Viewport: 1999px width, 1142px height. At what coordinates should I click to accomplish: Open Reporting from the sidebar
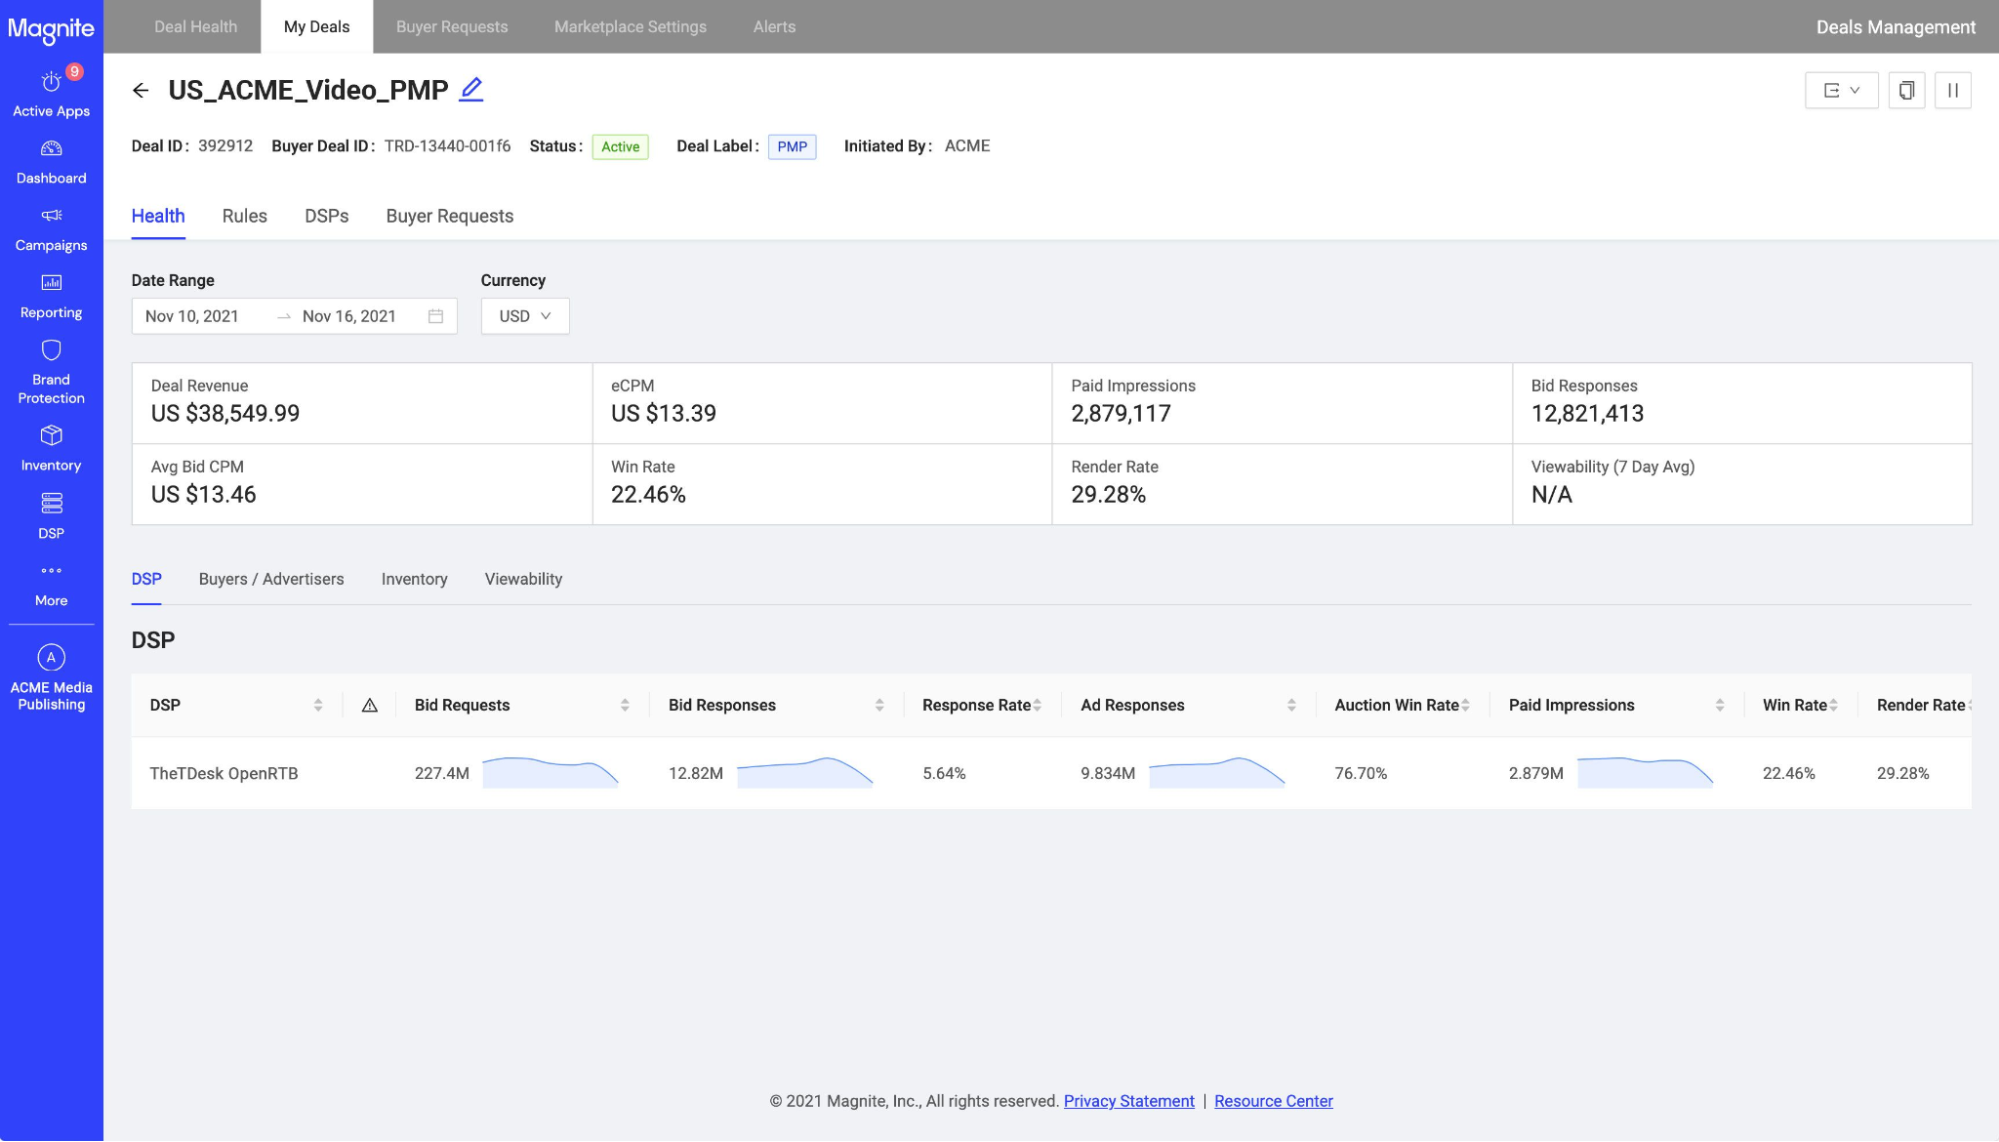[x=51, y=296]
